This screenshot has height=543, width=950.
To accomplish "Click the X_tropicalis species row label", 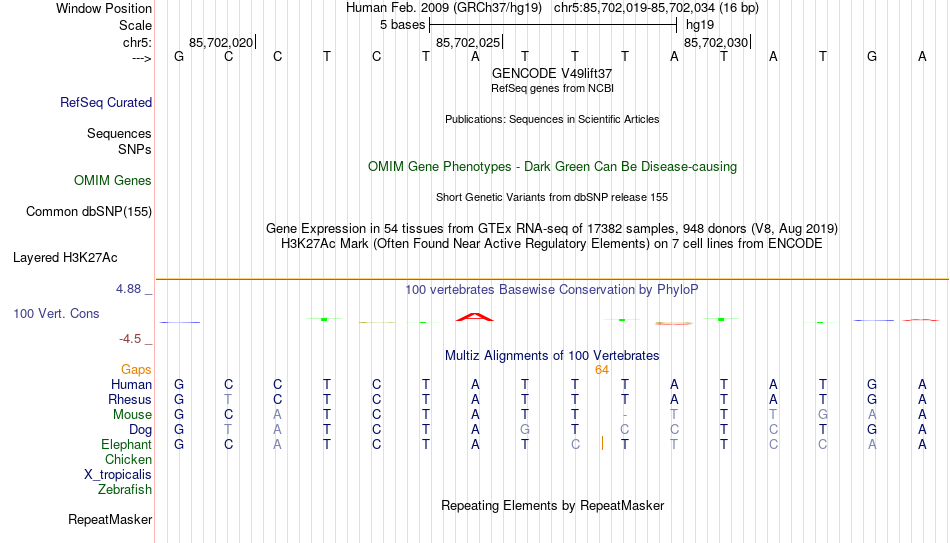I will pos(118,475).
